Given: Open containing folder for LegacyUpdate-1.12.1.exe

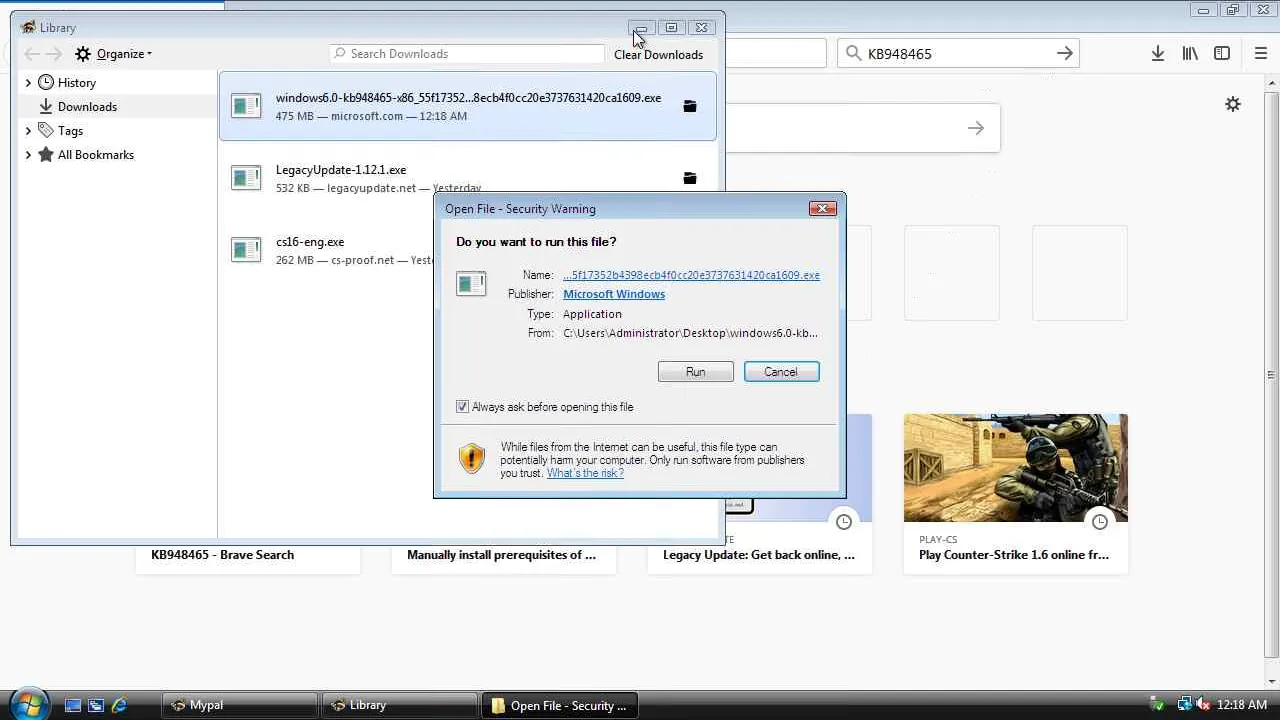Looking at the screenshot, I should [690, 178].
